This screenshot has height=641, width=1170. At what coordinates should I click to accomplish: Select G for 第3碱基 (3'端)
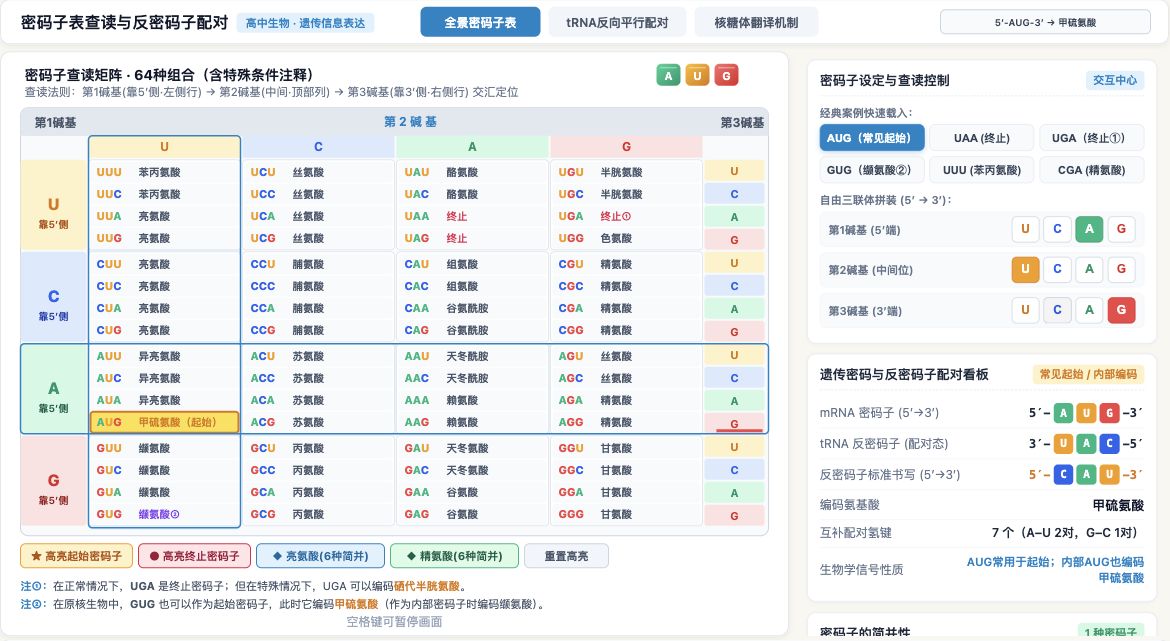coord(1121,310)
